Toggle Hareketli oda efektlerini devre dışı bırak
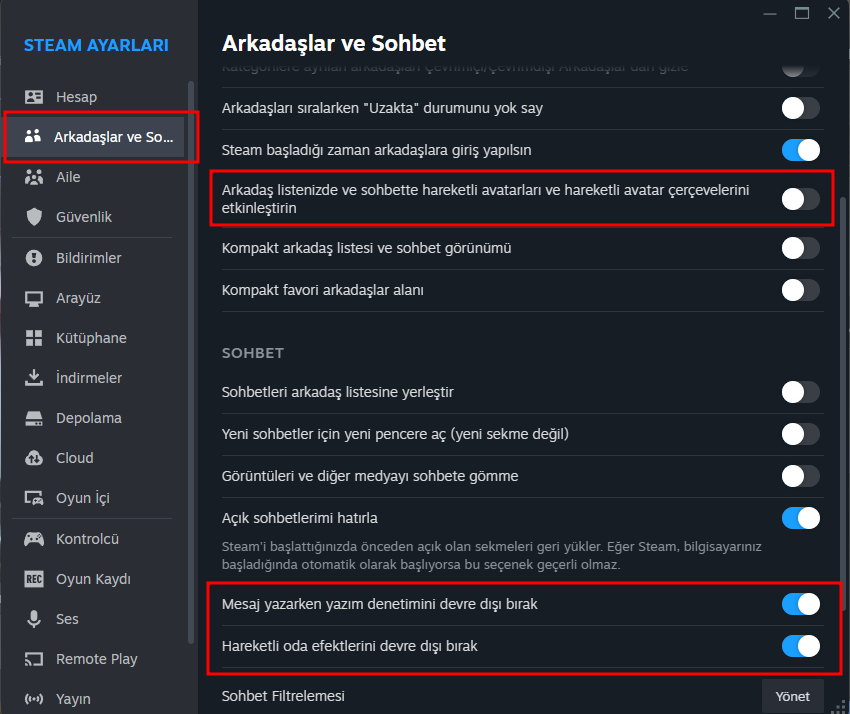The image size is (850, 714). [x=800, y=646]
